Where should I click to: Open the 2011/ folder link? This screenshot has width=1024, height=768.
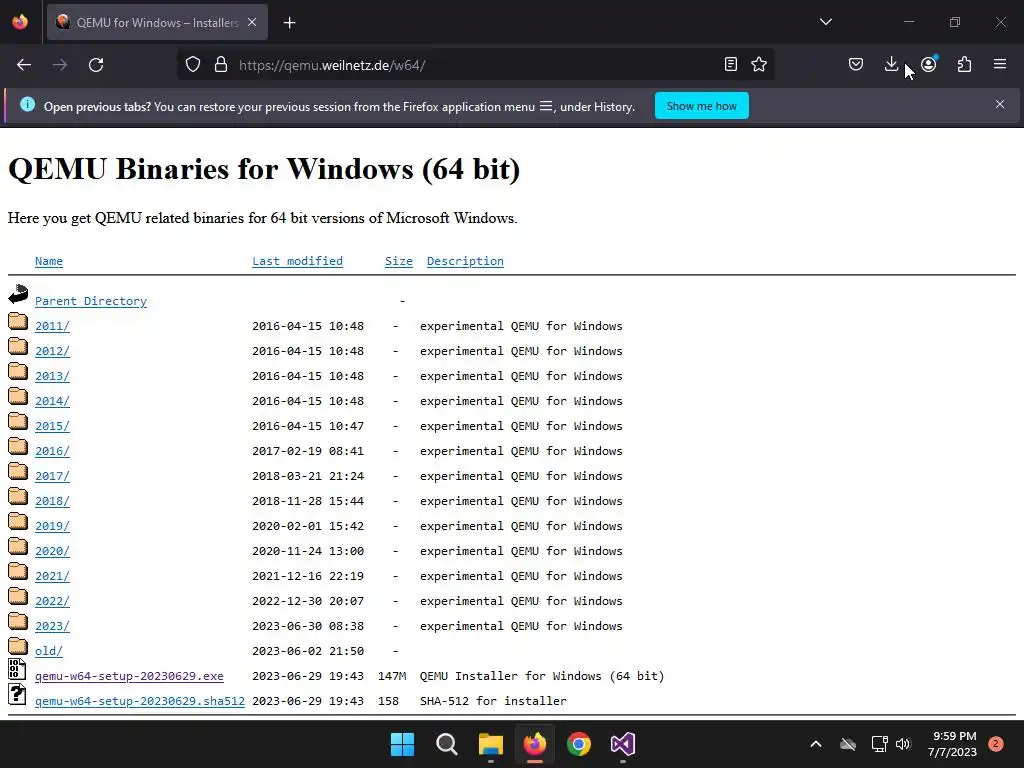(x=52, y=326)
